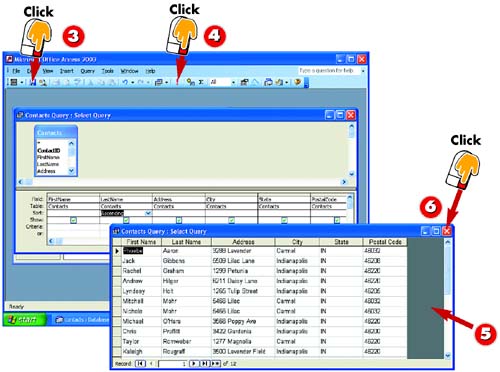500x372 pixels.
Task: Open the Insert menu
Action: click(x=66, y=71)
